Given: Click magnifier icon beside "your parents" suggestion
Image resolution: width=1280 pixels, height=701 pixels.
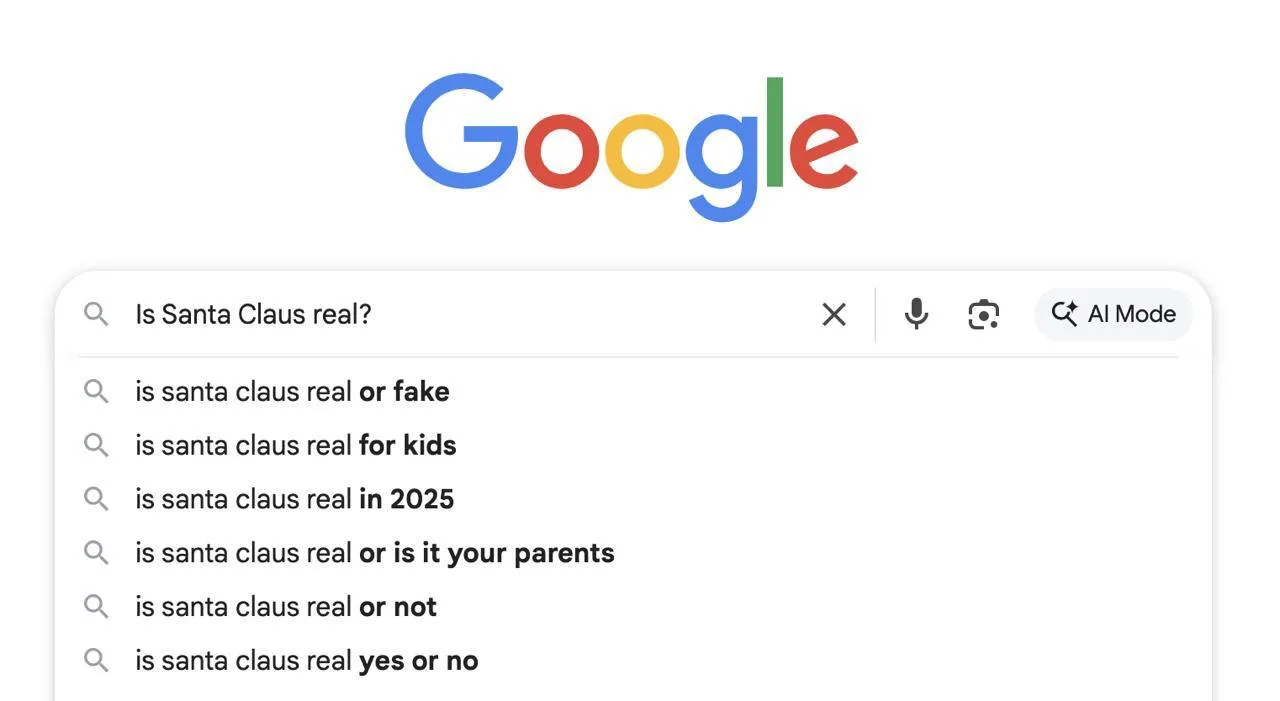Looking at the screenshot, I should point(96,553).
